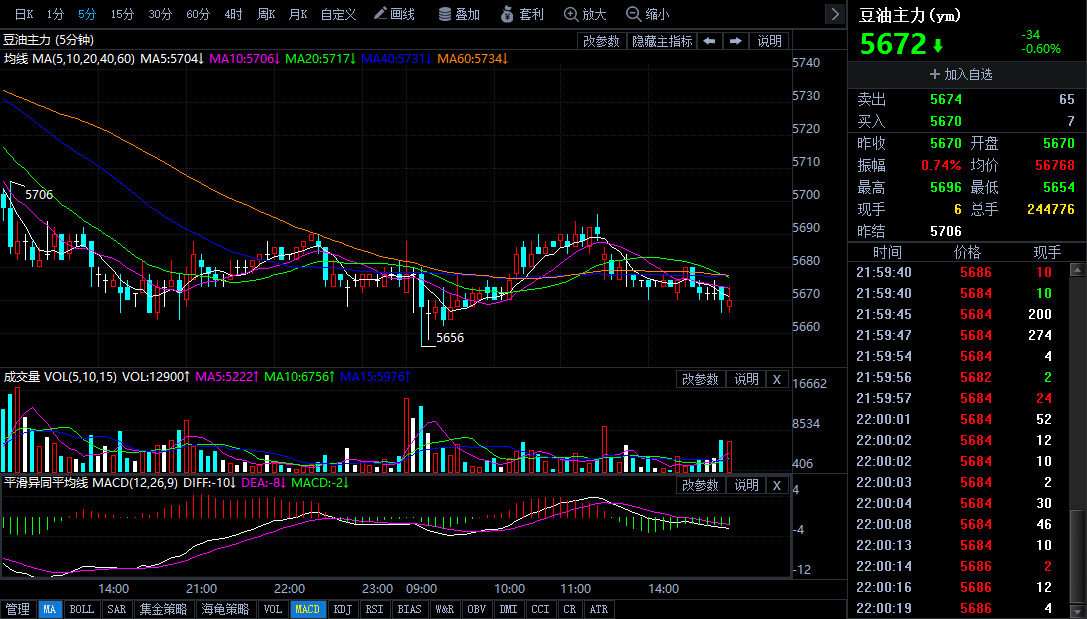Expand toolbar with right arrow button
Image resolution: width=1087 pixels, height=619 pixels.
[835, 14]
